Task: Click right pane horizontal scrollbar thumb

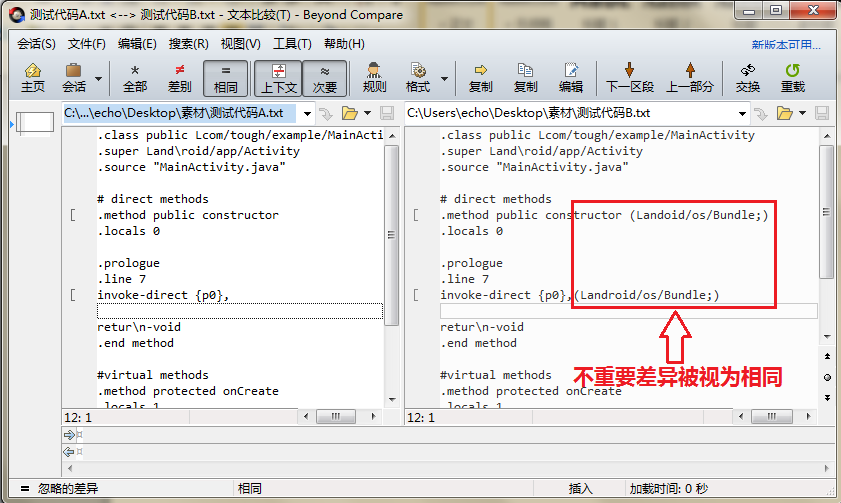Action: click(x=771, y=416)
